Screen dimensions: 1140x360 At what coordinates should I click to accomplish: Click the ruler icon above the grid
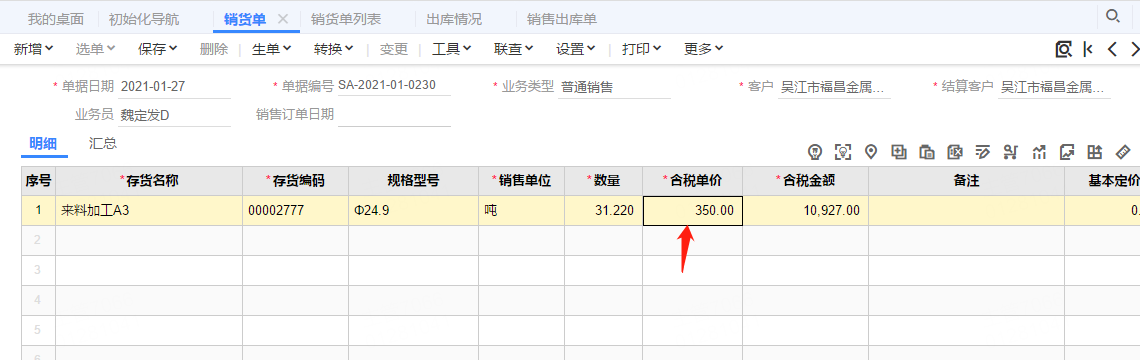(1123, 152)
